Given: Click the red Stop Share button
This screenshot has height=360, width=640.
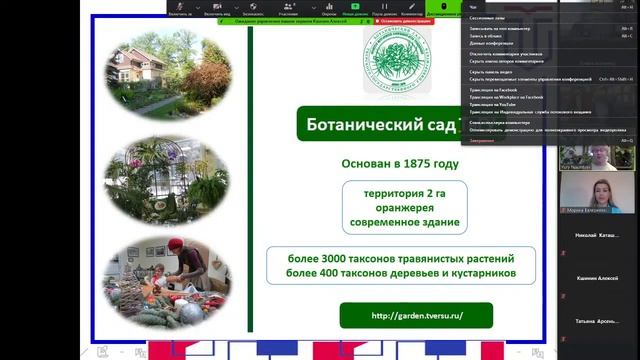Looking at the screenshot, I should [404, 21].
